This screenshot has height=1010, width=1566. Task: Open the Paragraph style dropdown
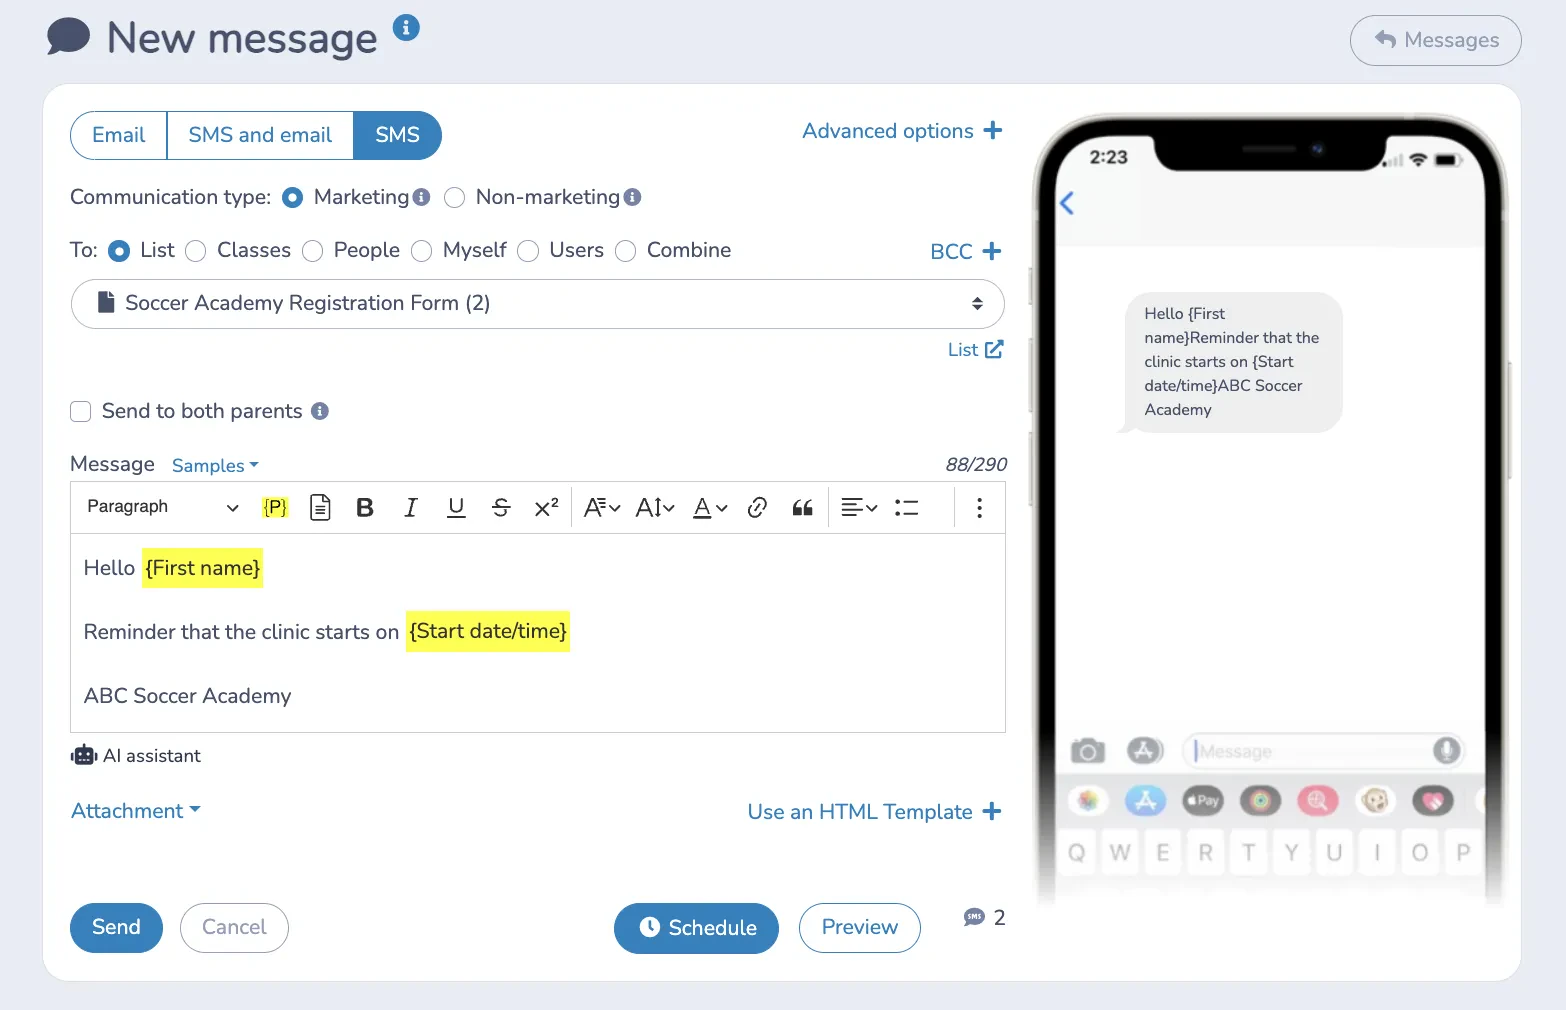click(163, 507)
